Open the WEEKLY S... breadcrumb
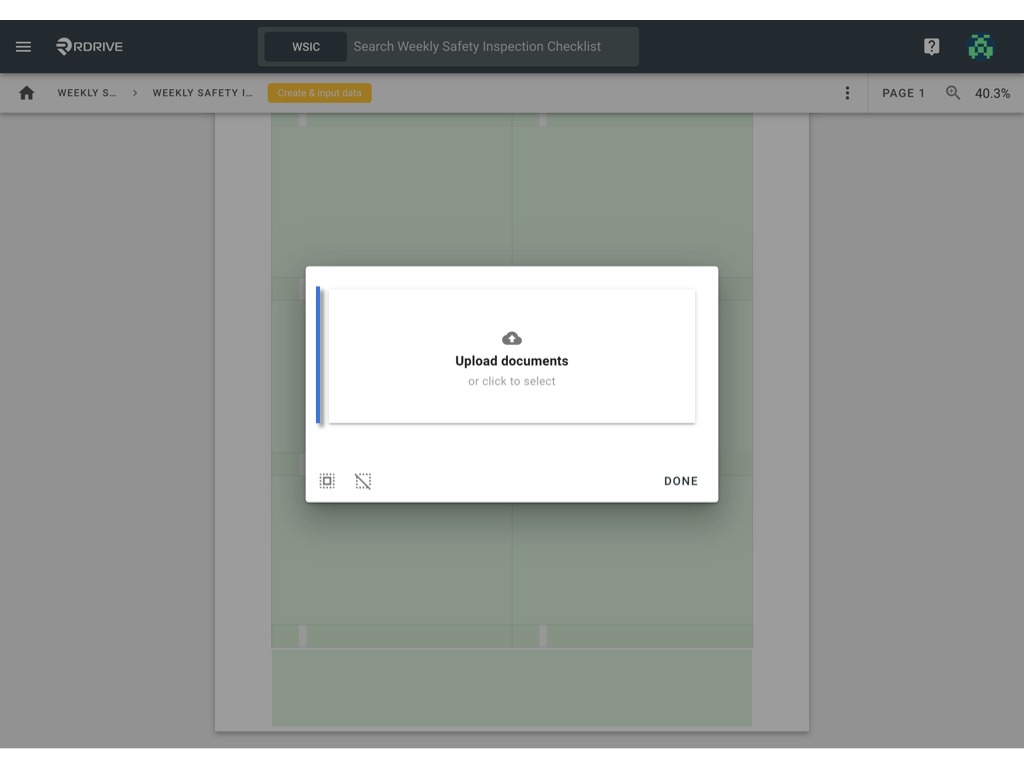The height and width of the screenshot is (768, 1024). (87, 93)
